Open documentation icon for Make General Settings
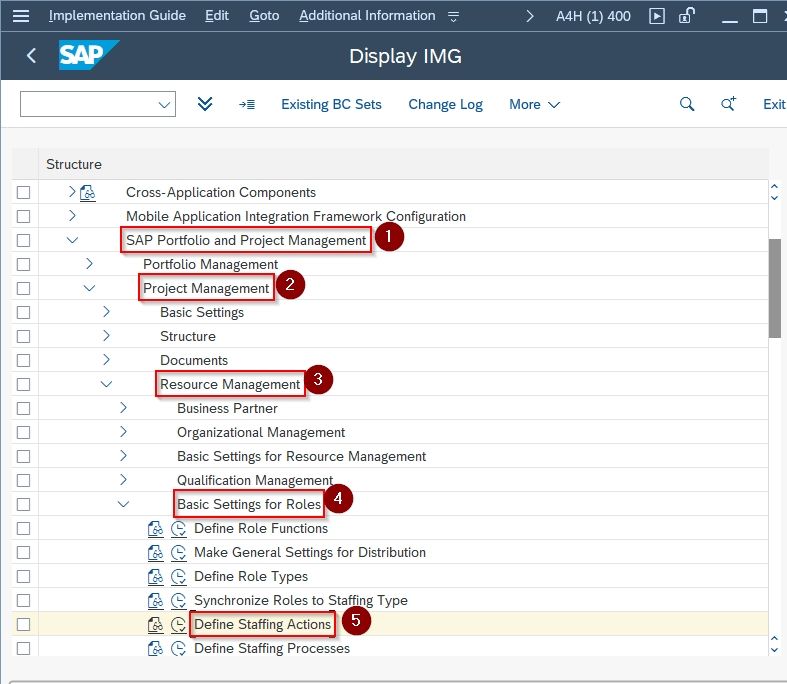 [x=155, y=553]
